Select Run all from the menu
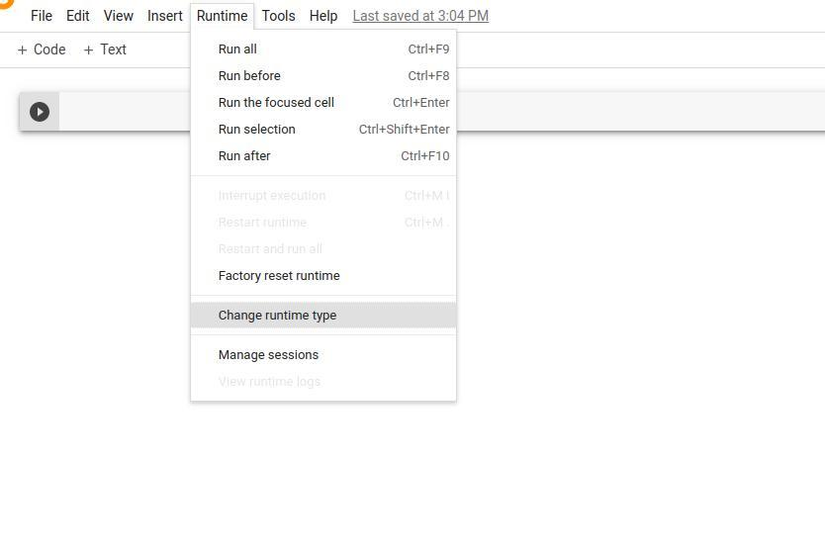Image resolution: width=825 pixels, height=553 pixels. click(x=323, y=49)
